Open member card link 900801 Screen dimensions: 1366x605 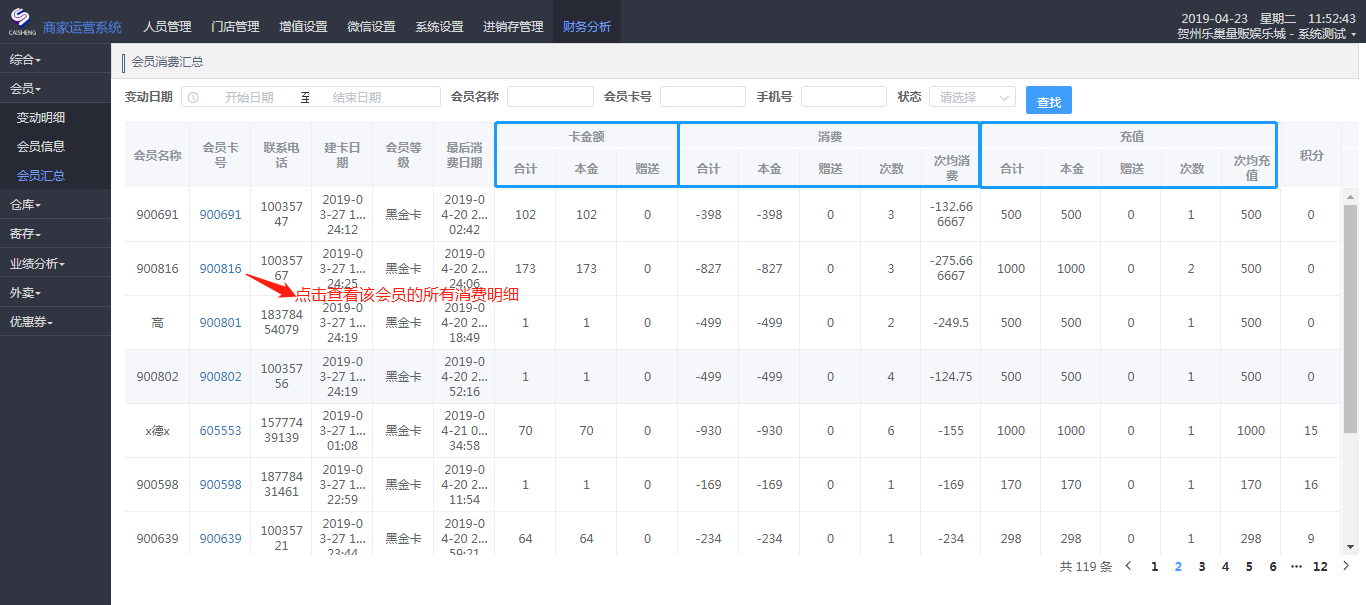pyautogui.click(x=220, y=323)
